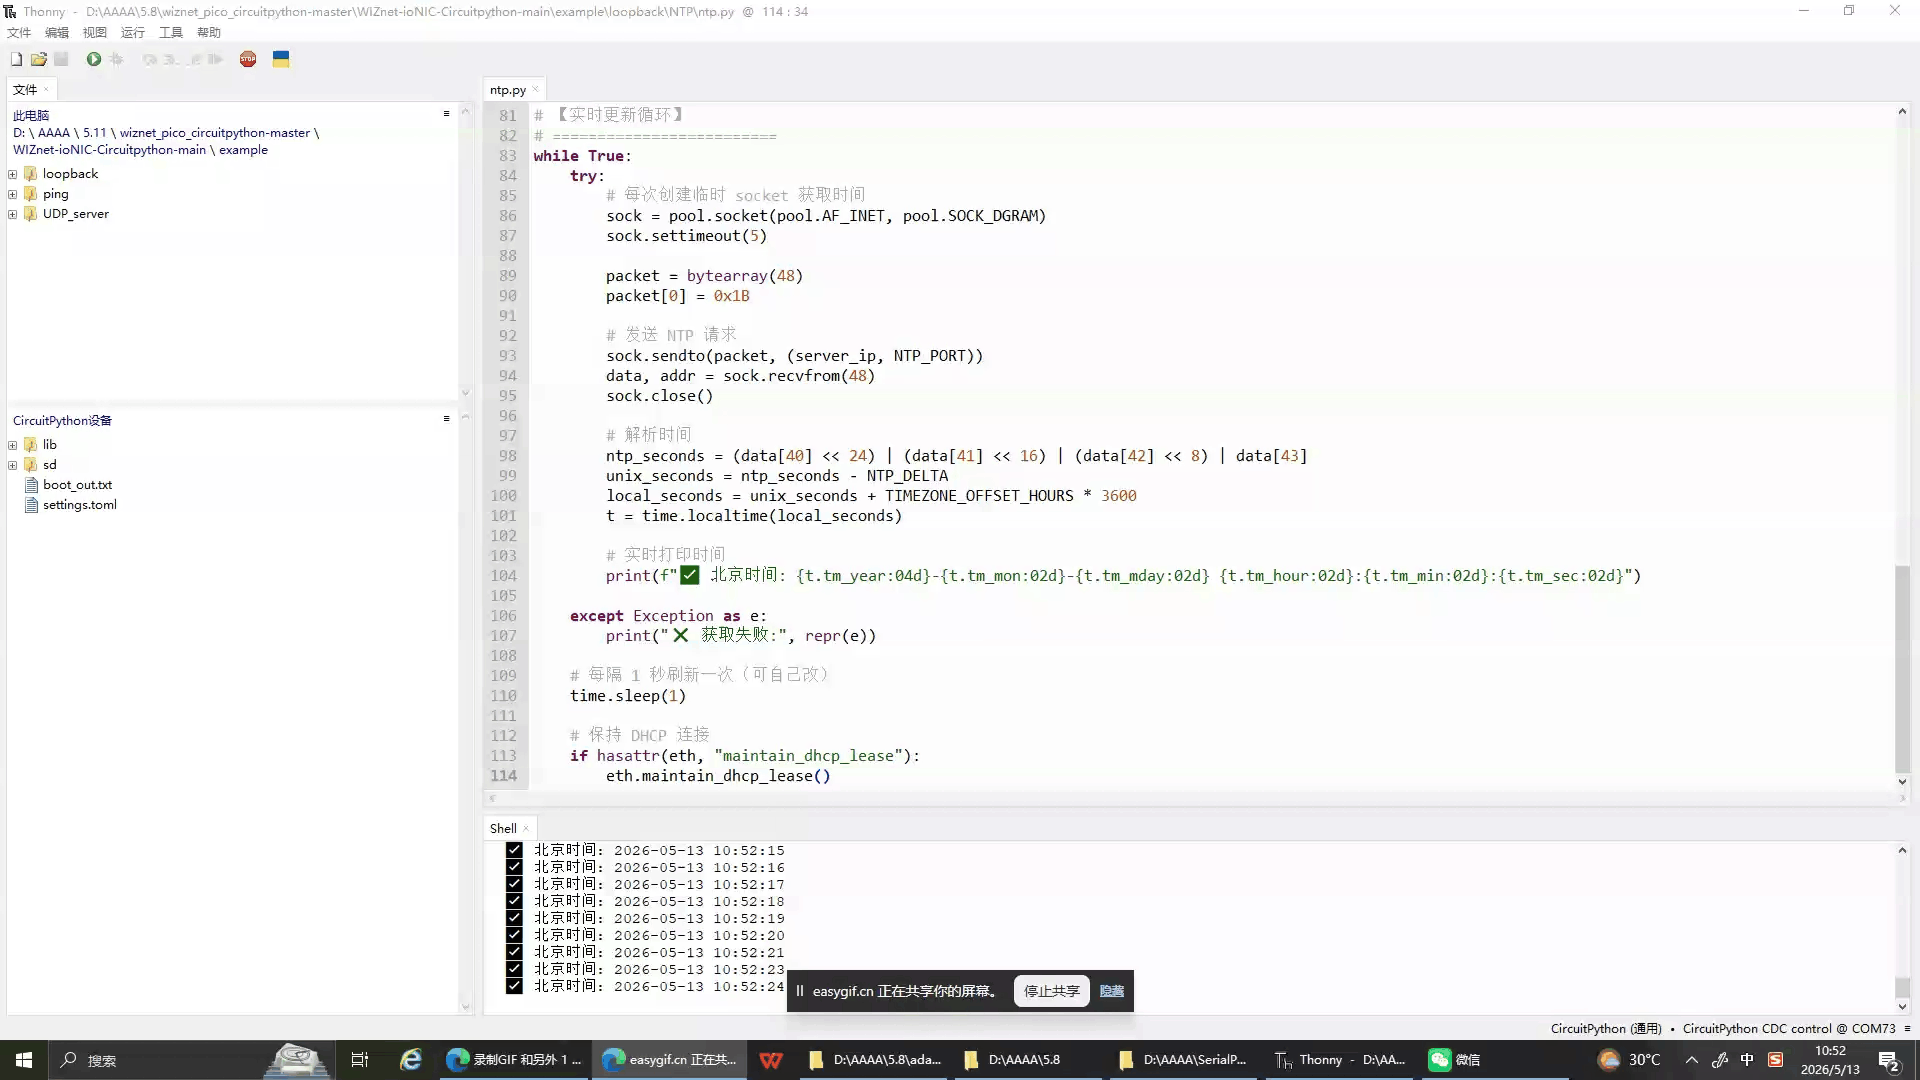Open Internet Explorer from the taskbar

click(x=411, y=1060)
